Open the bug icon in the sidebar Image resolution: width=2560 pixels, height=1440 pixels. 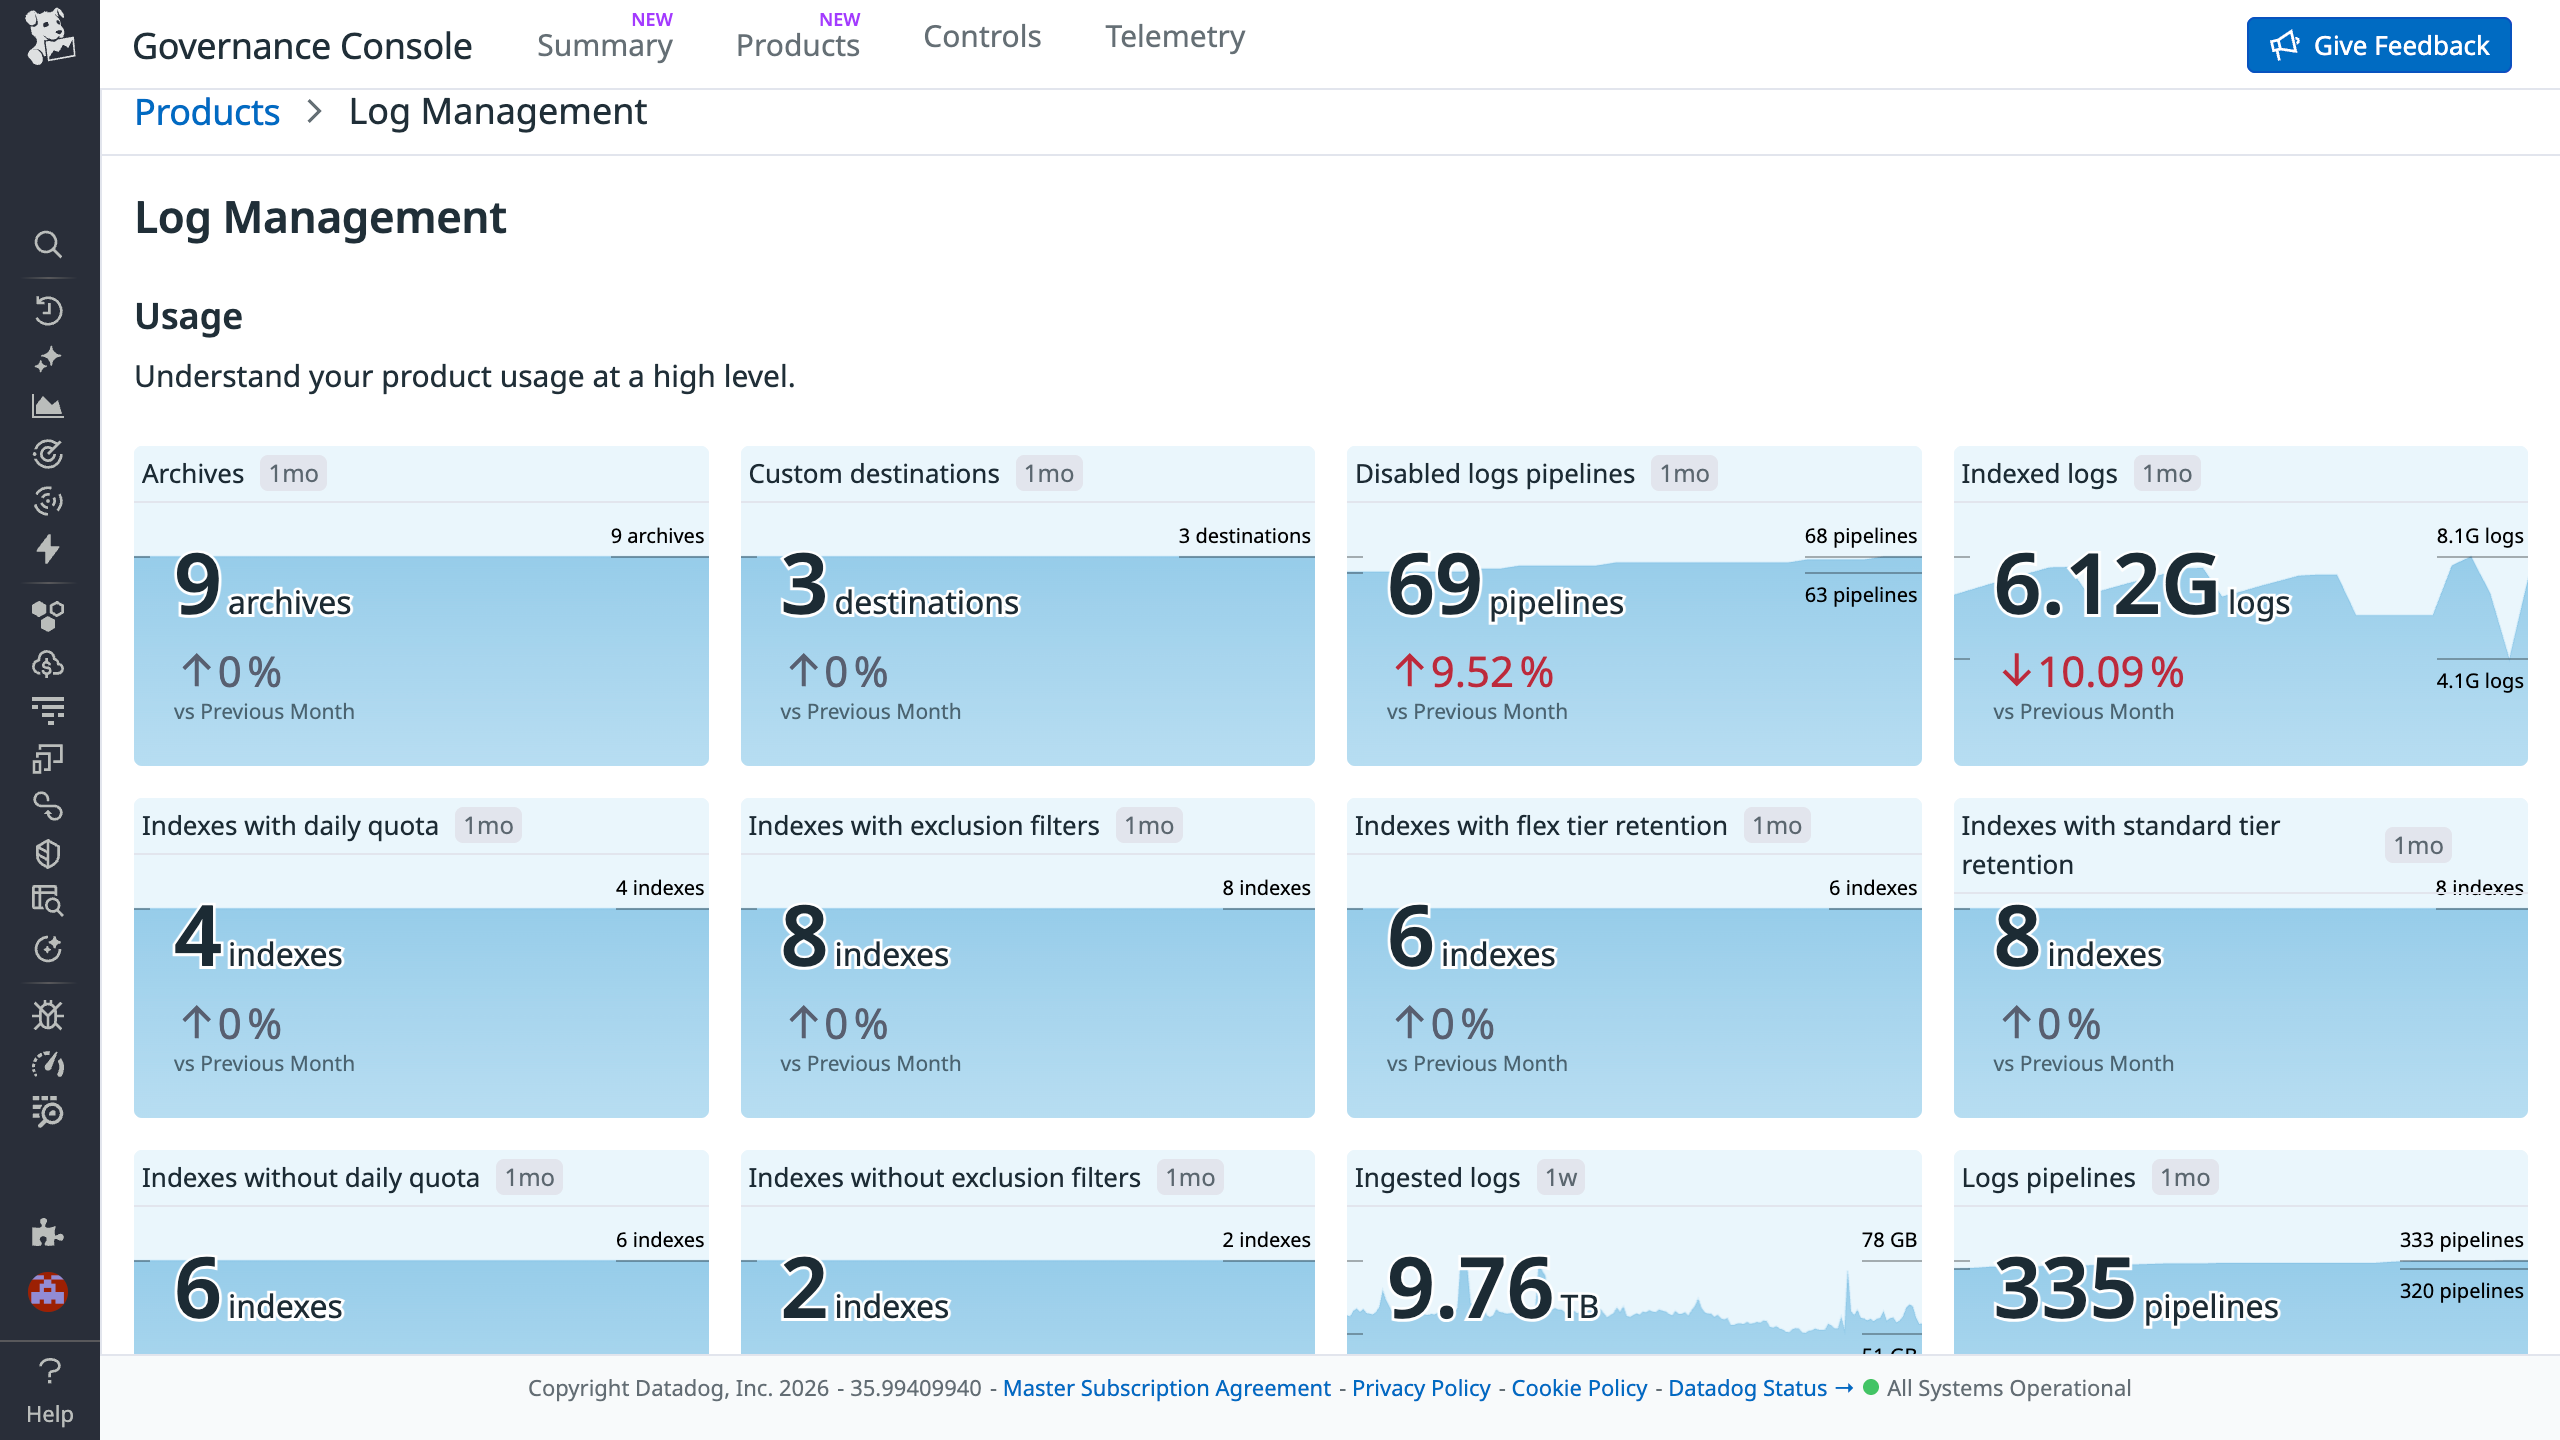[48, 1015]
